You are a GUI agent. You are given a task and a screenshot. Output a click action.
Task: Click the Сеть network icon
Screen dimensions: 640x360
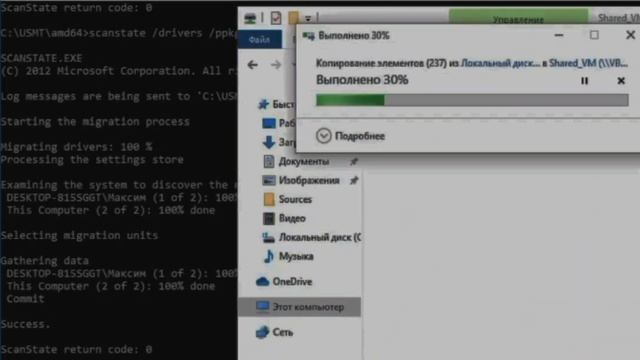pos(262,332)
